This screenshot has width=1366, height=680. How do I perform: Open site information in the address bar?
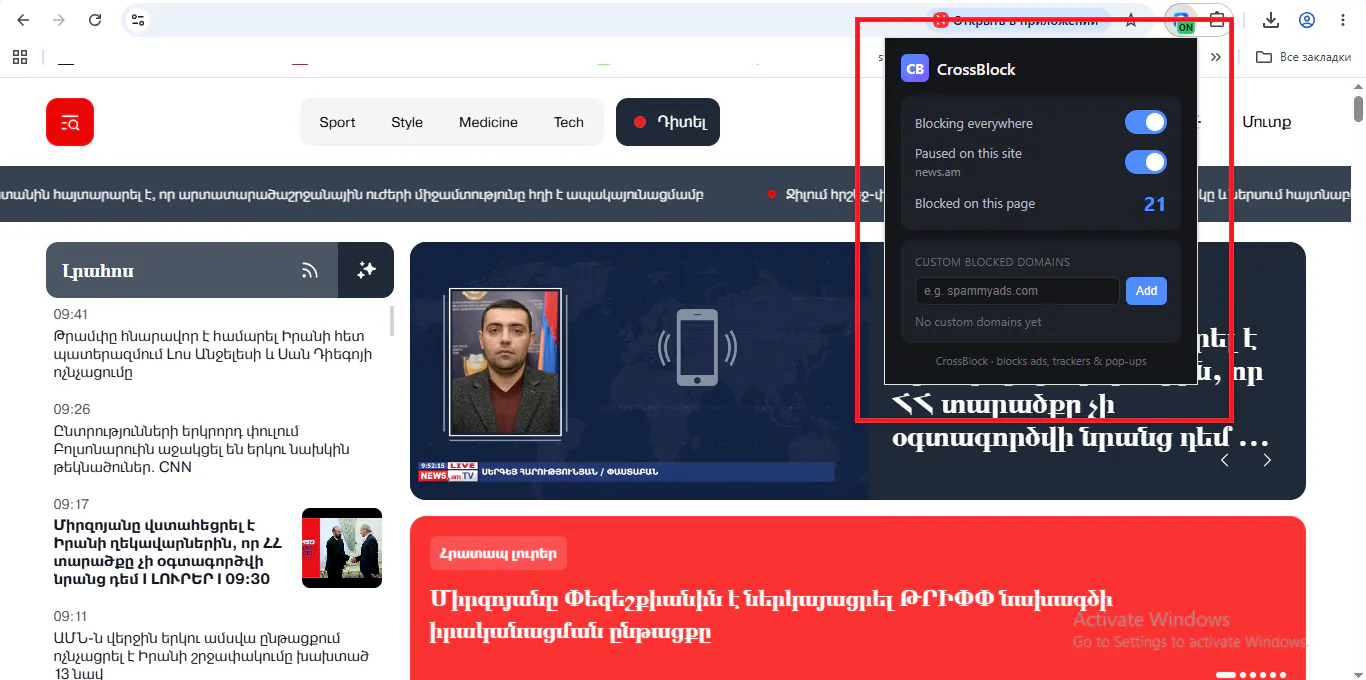[x=138, y=20]
